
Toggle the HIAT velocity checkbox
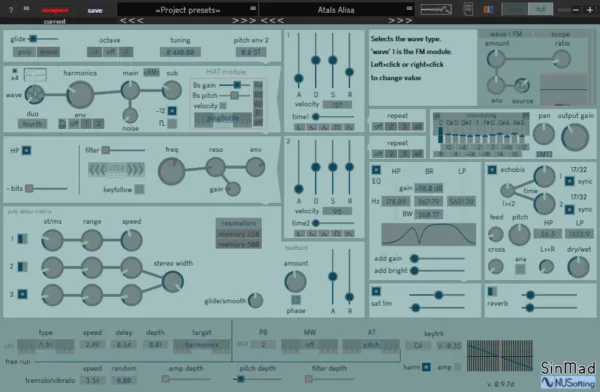pos(223,106)
